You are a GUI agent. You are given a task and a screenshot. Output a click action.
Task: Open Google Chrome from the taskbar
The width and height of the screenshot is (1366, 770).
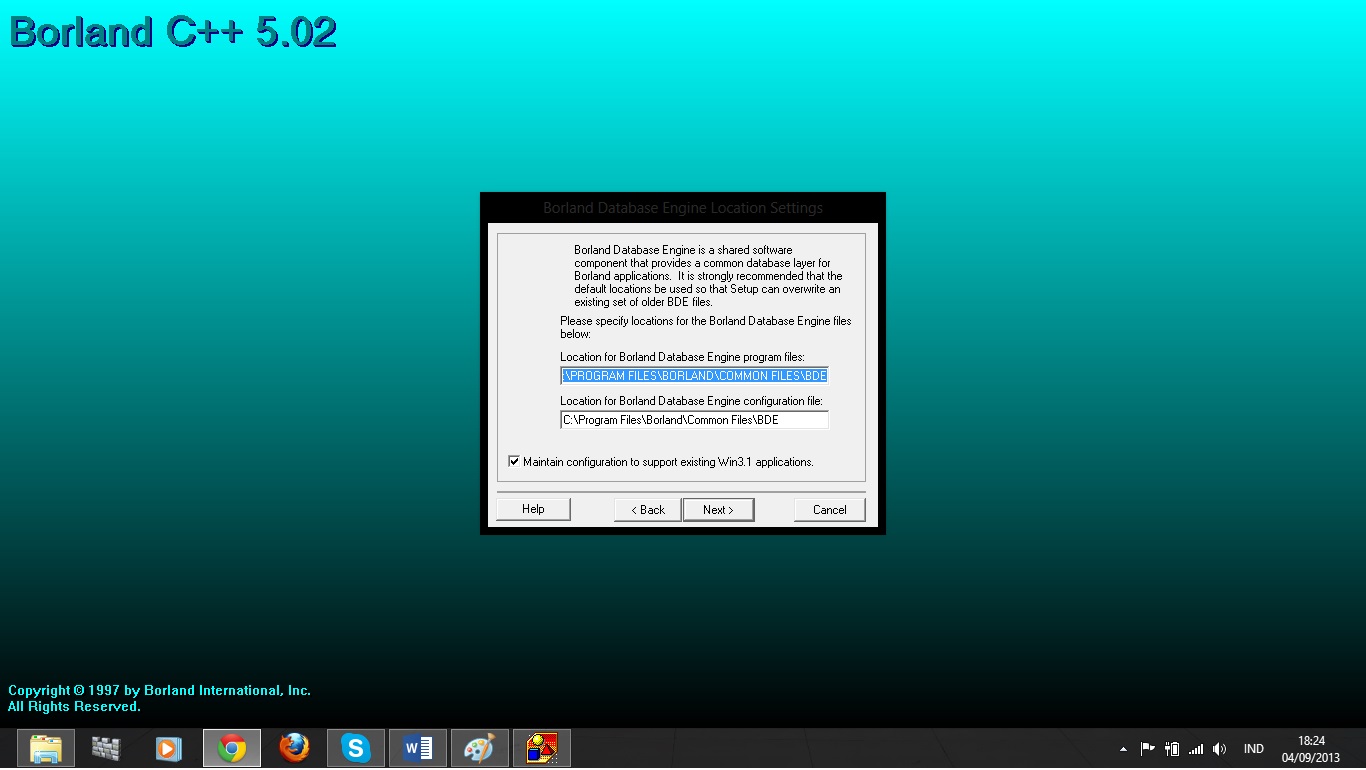(231, 747)
